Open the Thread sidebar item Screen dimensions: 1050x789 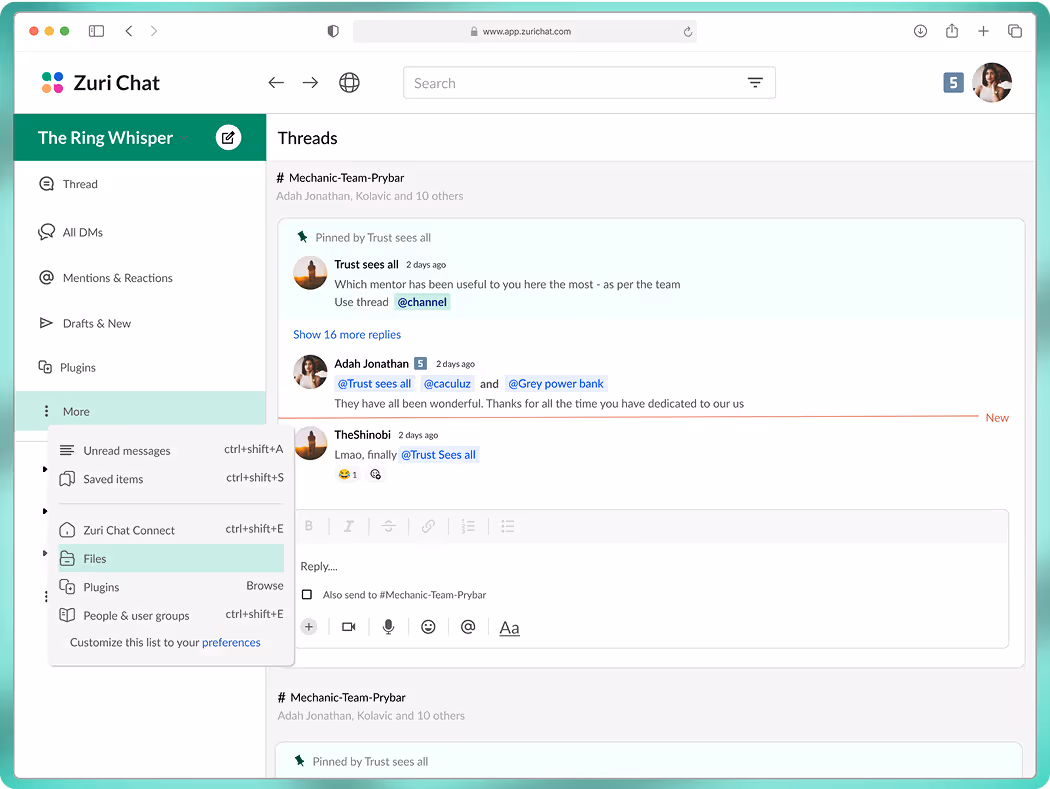pos(139,184)
